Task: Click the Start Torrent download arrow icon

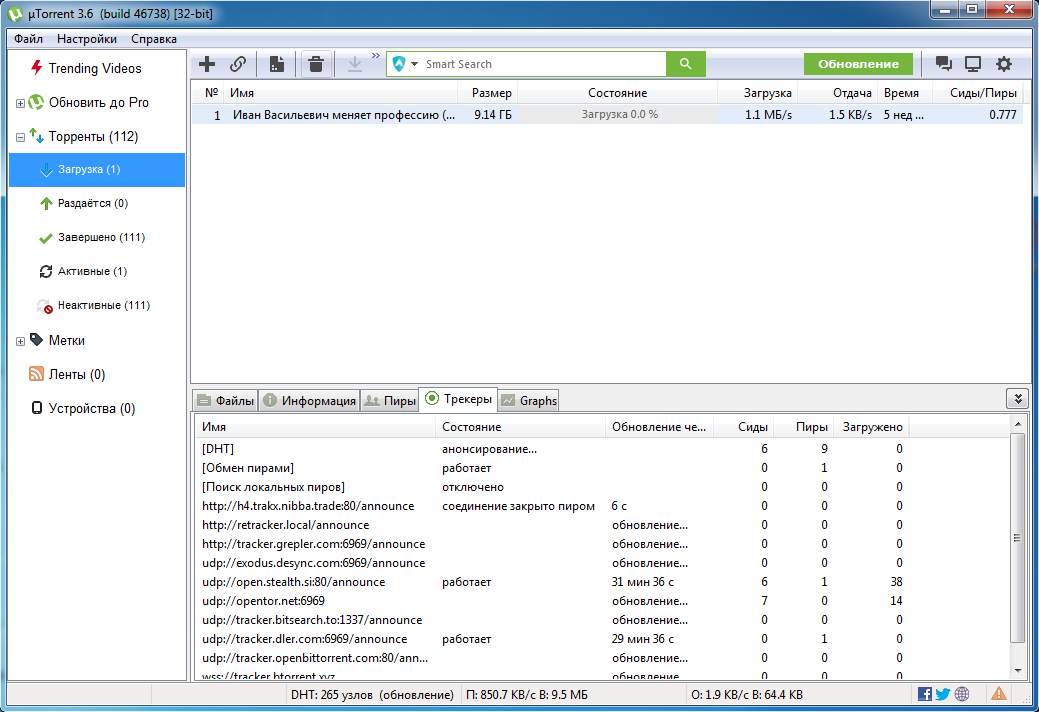Action: click(x=355, y=64)
